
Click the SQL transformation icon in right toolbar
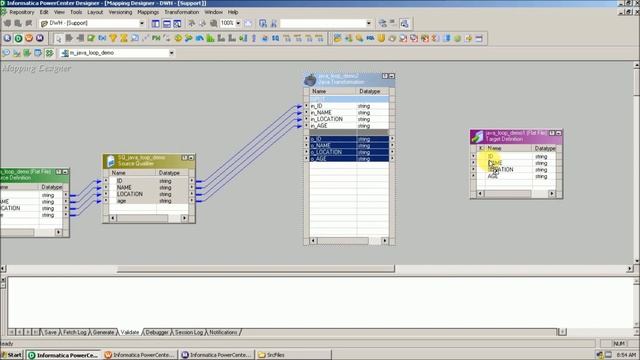point(370,38)
